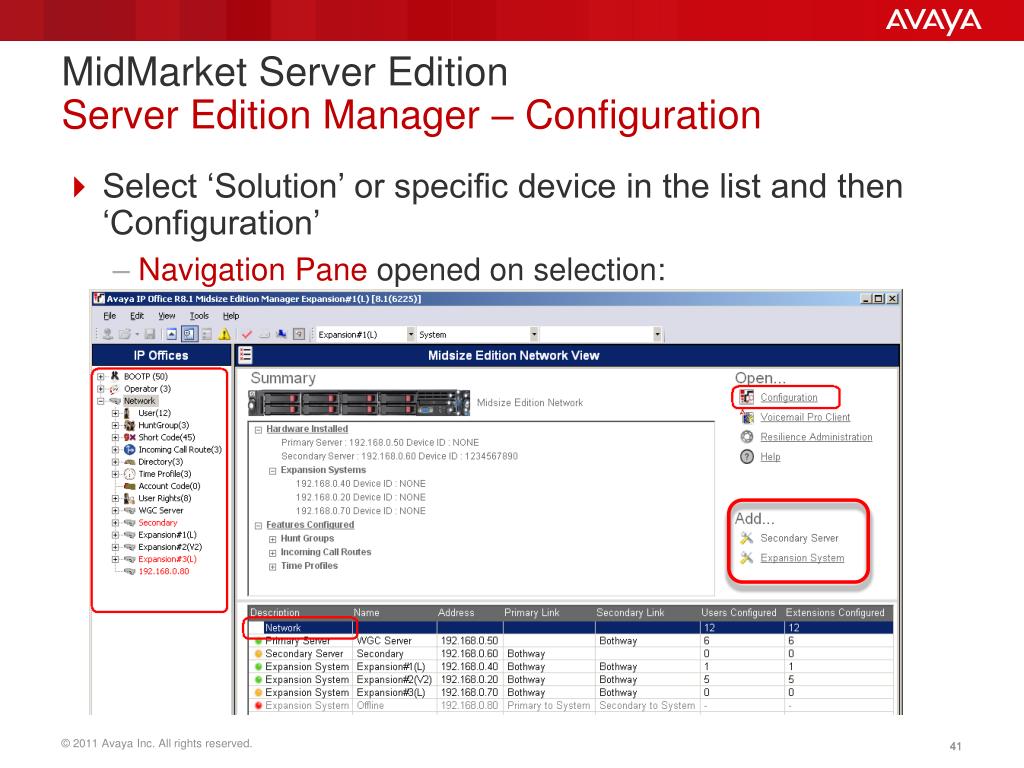The image size is (1024, 768).
Task: Select Expansion#2(V2) in the tree
Action: pos(170,547)
